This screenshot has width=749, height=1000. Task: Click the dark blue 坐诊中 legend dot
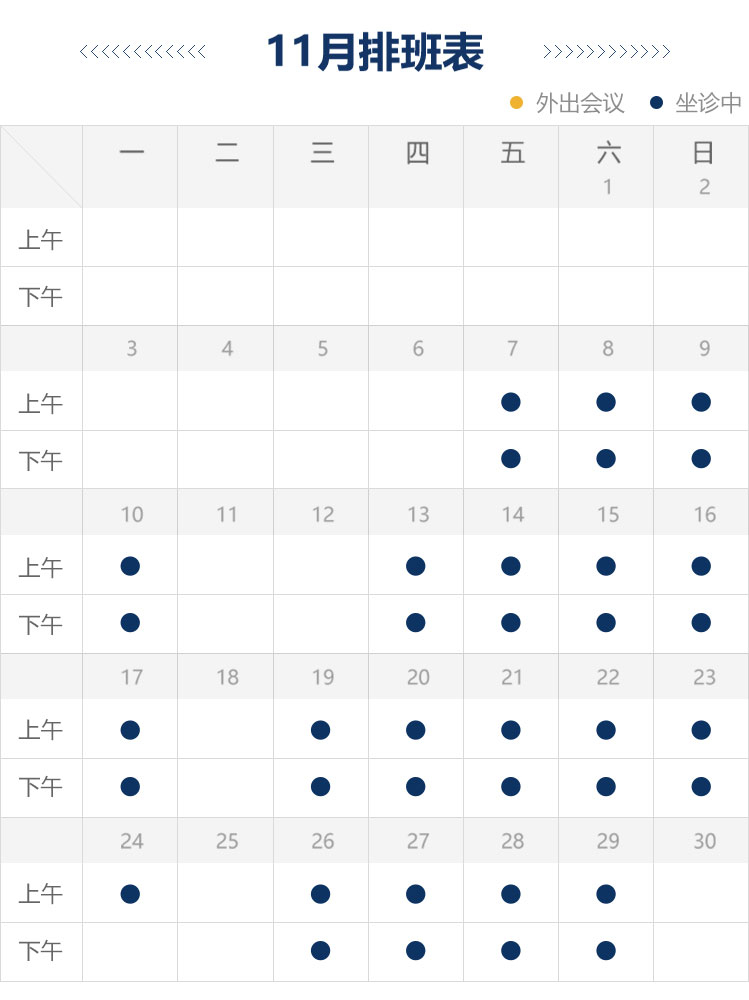click(x=657, y=102)
